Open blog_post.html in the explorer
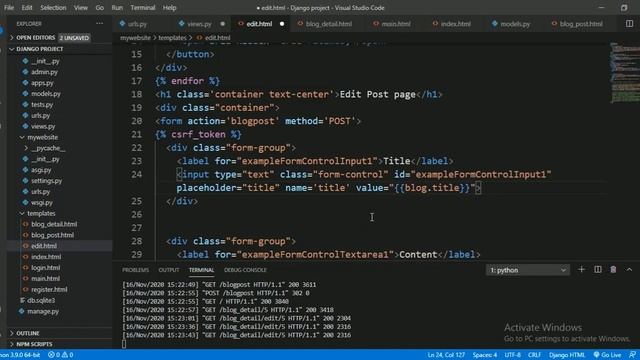Image resolution: width=640 pixels, height=360 pixels. click(53, 235)
